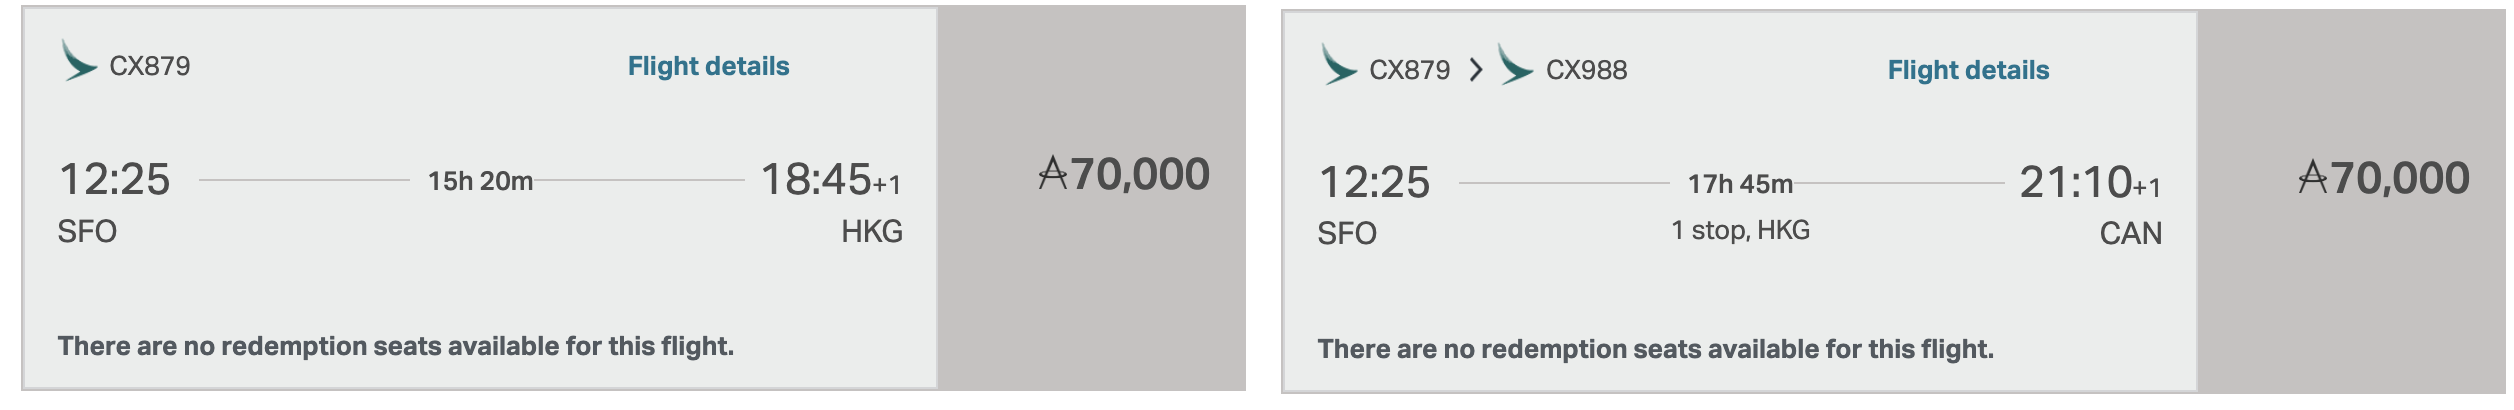This screenshot has width=2514, height=410.
Task: Select the 70,000 miles price for the CAN flight
Action: click(x=2383, y=179)
